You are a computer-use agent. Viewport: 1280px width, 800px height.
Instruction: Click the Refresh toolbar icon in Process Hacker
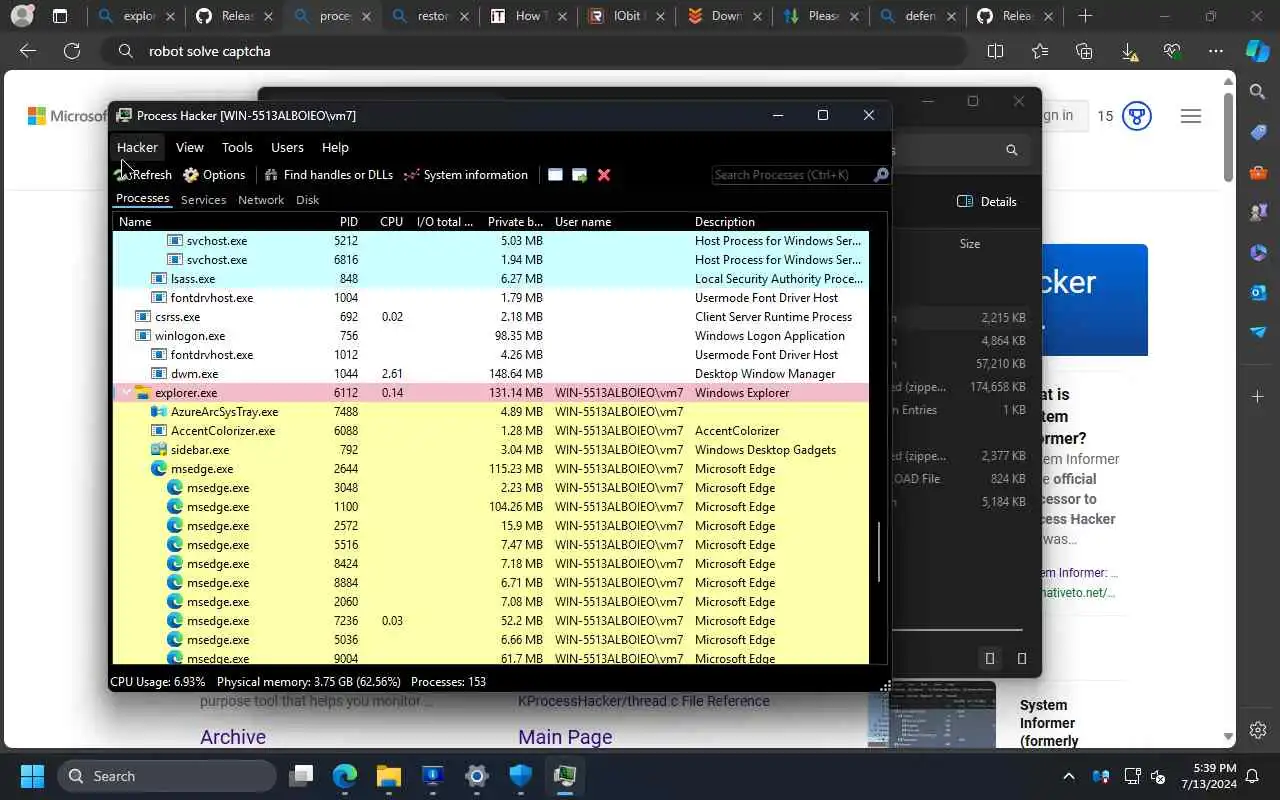click(x=124, y=175)
